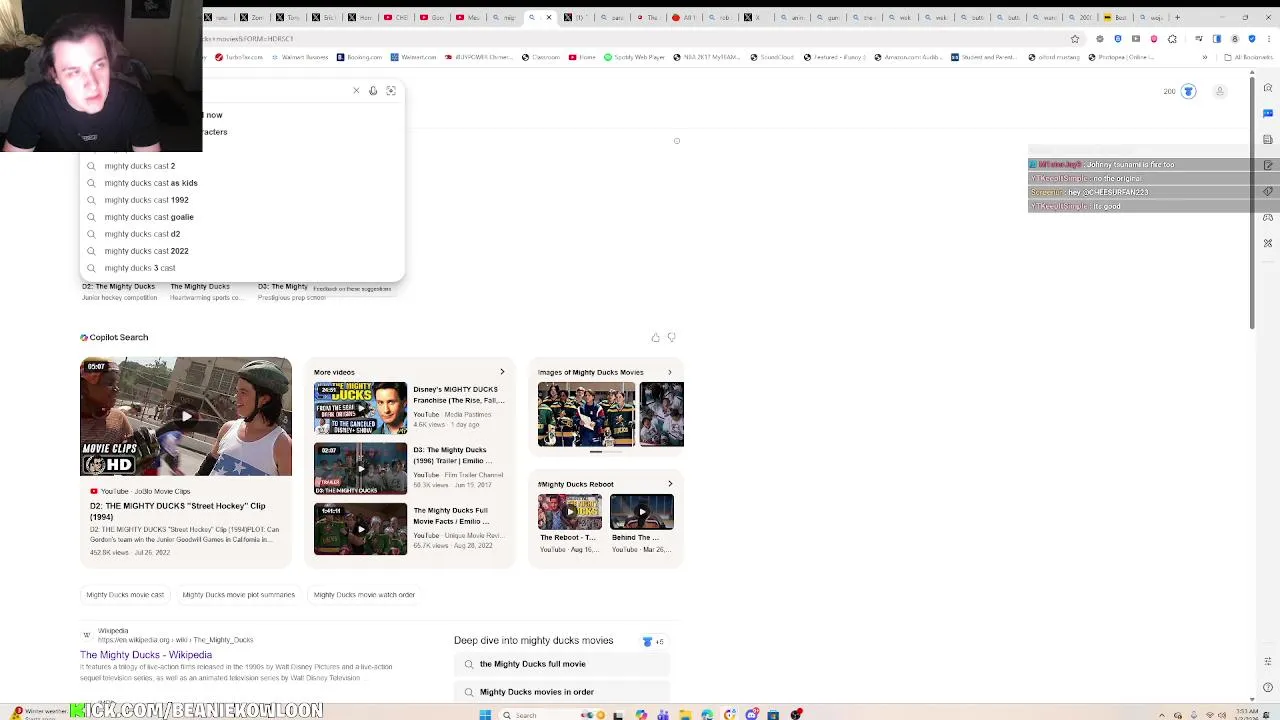The width and height of the screenshot is (1280, 720).
Task: Thumbs up the Copilot Search result
Action: [655, 338]
